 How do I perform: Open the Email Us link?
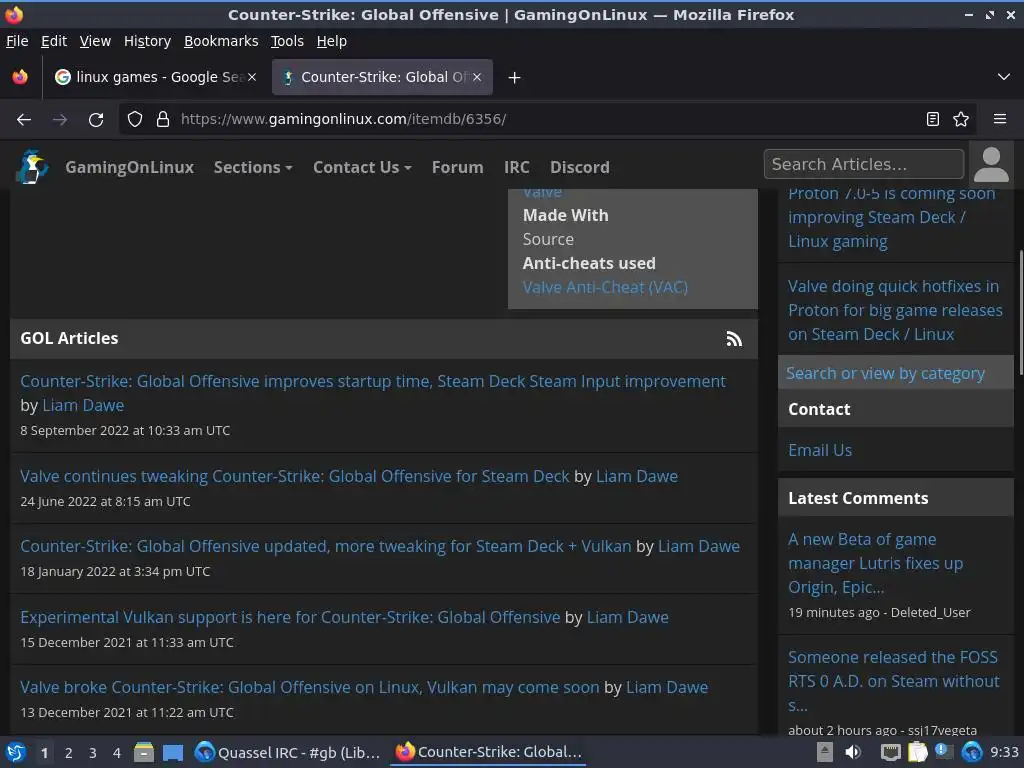[820, 450]
